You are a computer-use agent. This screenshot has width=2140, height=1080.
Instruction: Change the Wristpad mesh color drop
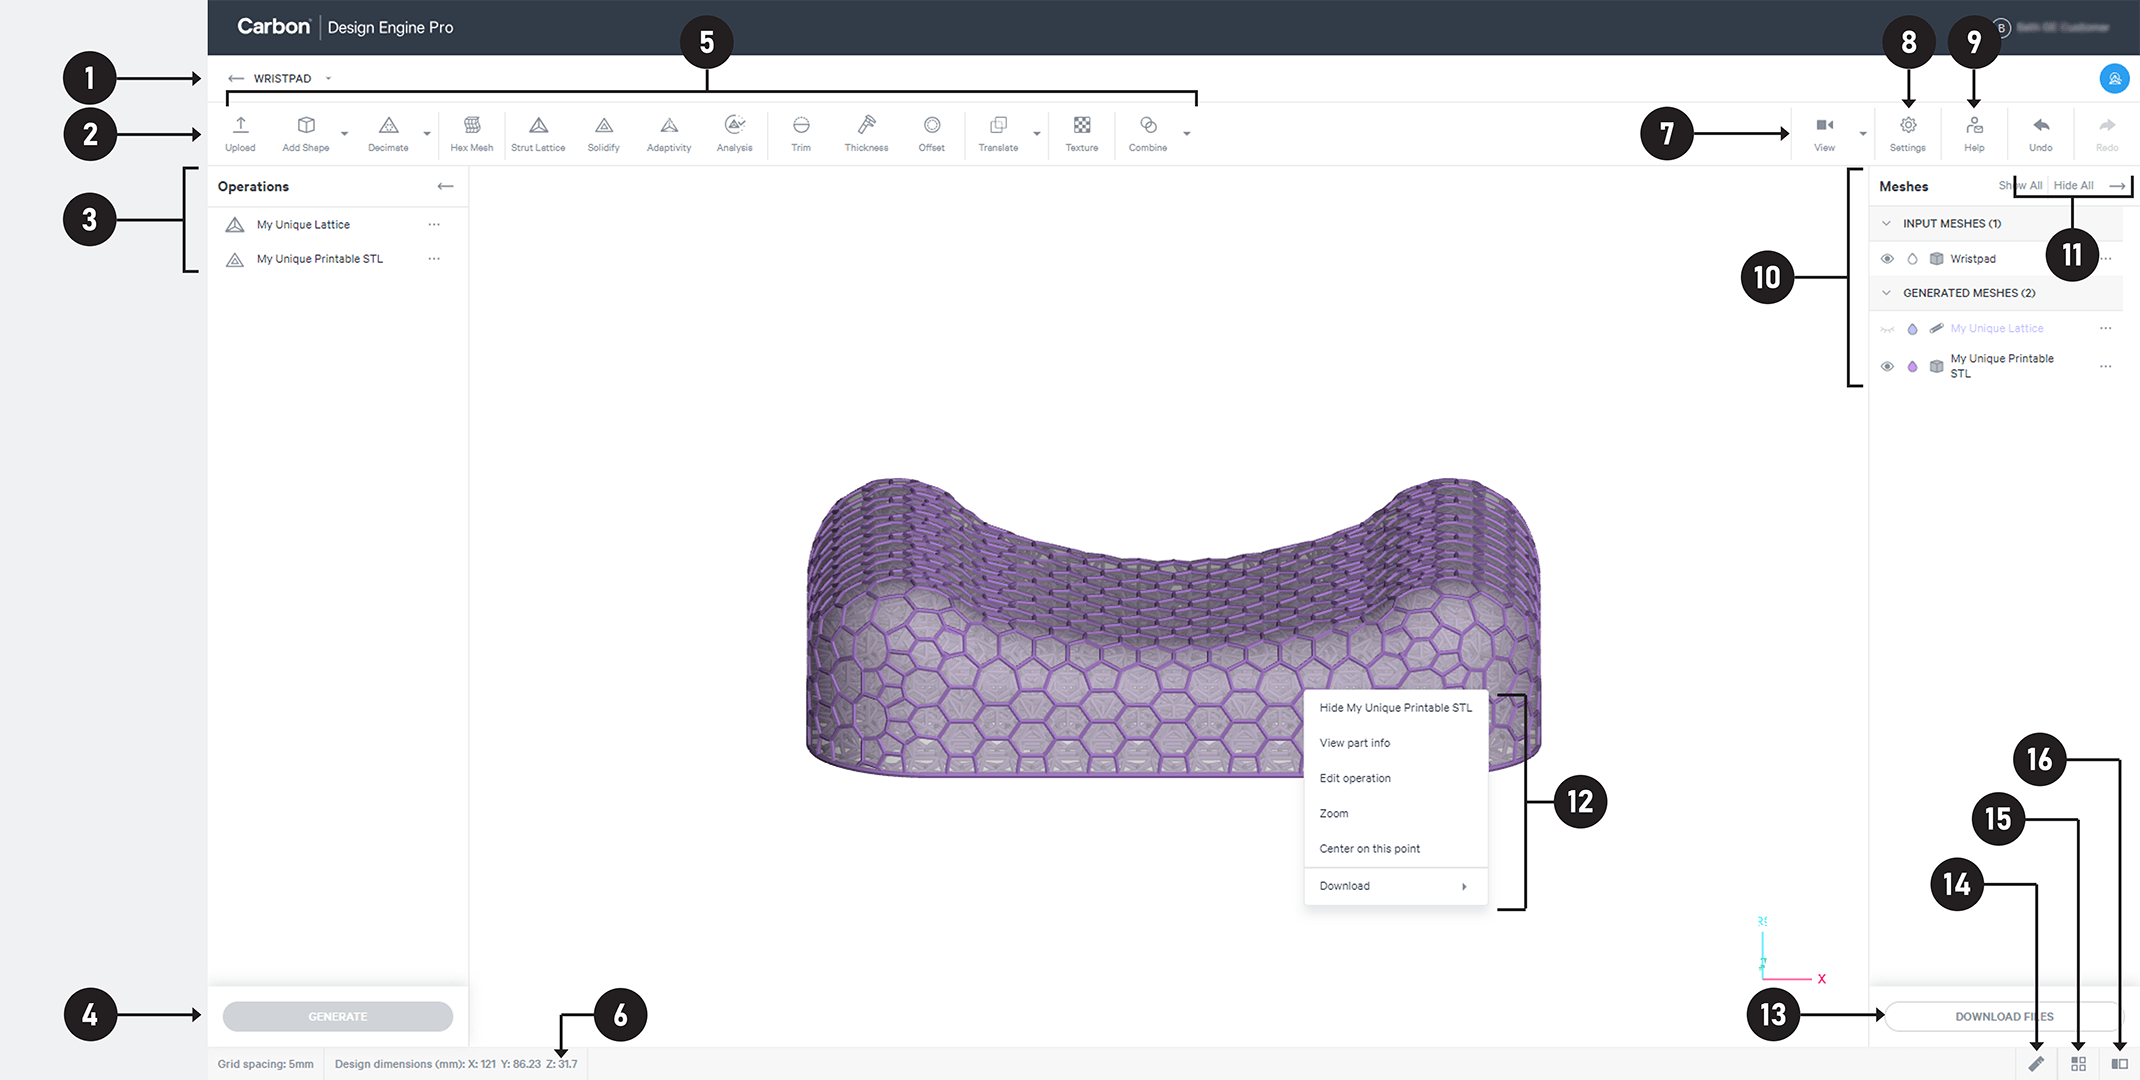[x=1912, y=259]
